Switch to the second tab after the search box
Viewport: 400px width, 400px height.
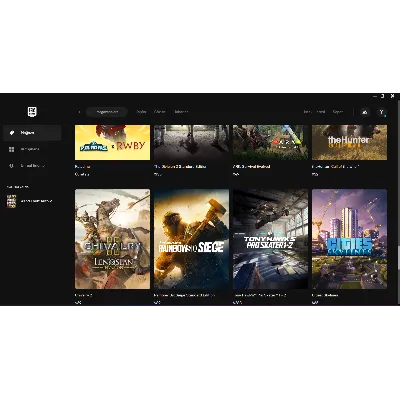pyautogui.click(x=160, y=112)
